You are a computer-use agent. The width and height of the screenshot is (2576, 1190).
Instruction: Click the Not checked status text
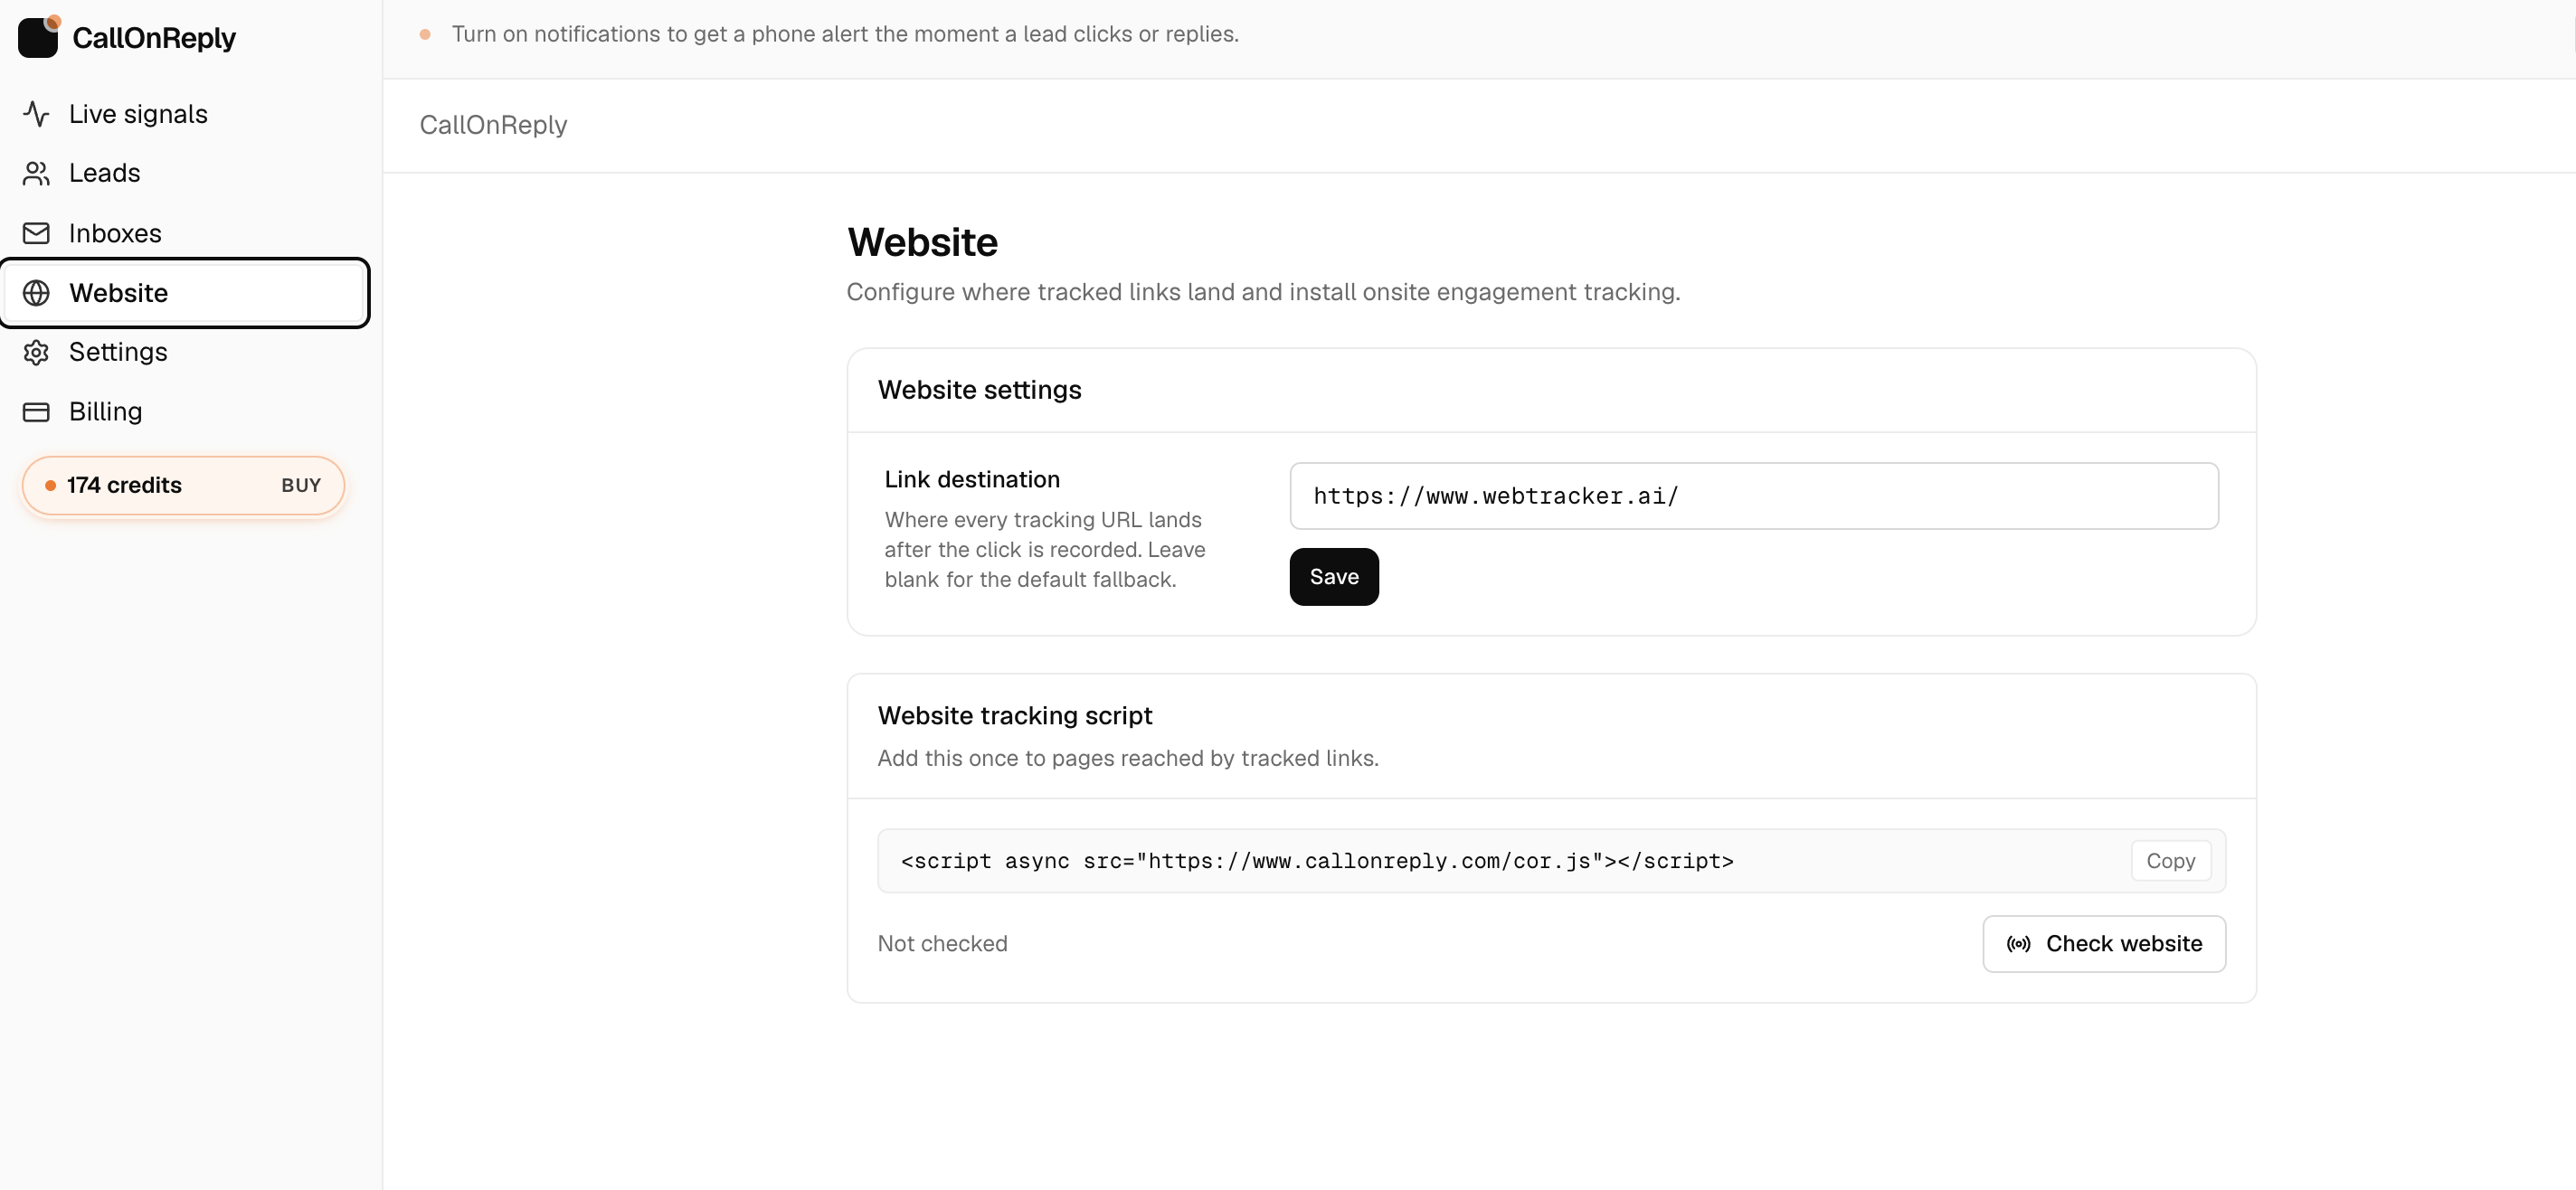[x=942, y=944]
